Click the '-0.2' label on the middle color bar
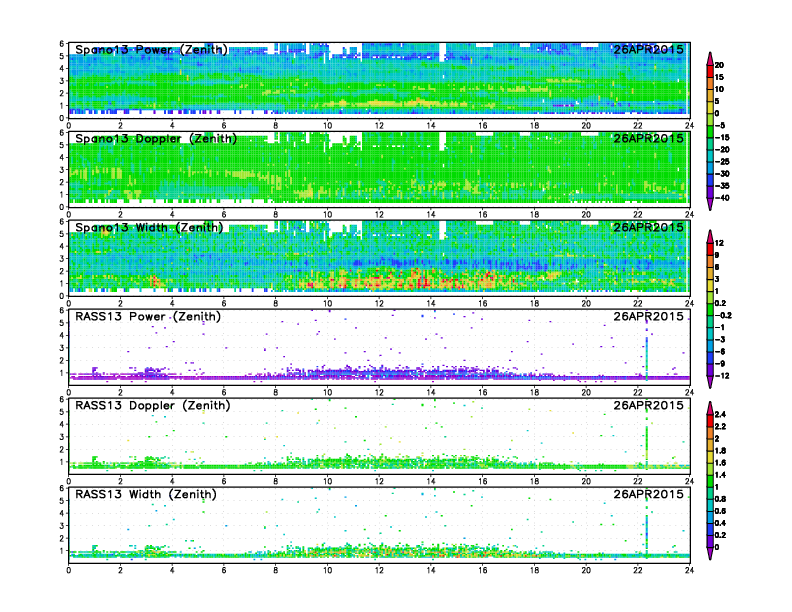Image resolution: width=792 pixels, height=612 pixels. point(723,315)
